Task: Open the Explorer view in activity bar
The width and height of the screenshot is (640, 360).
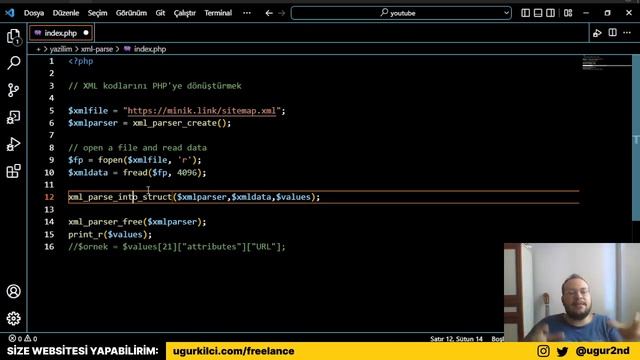Action: pyautogui.click(x=13, y=36)
